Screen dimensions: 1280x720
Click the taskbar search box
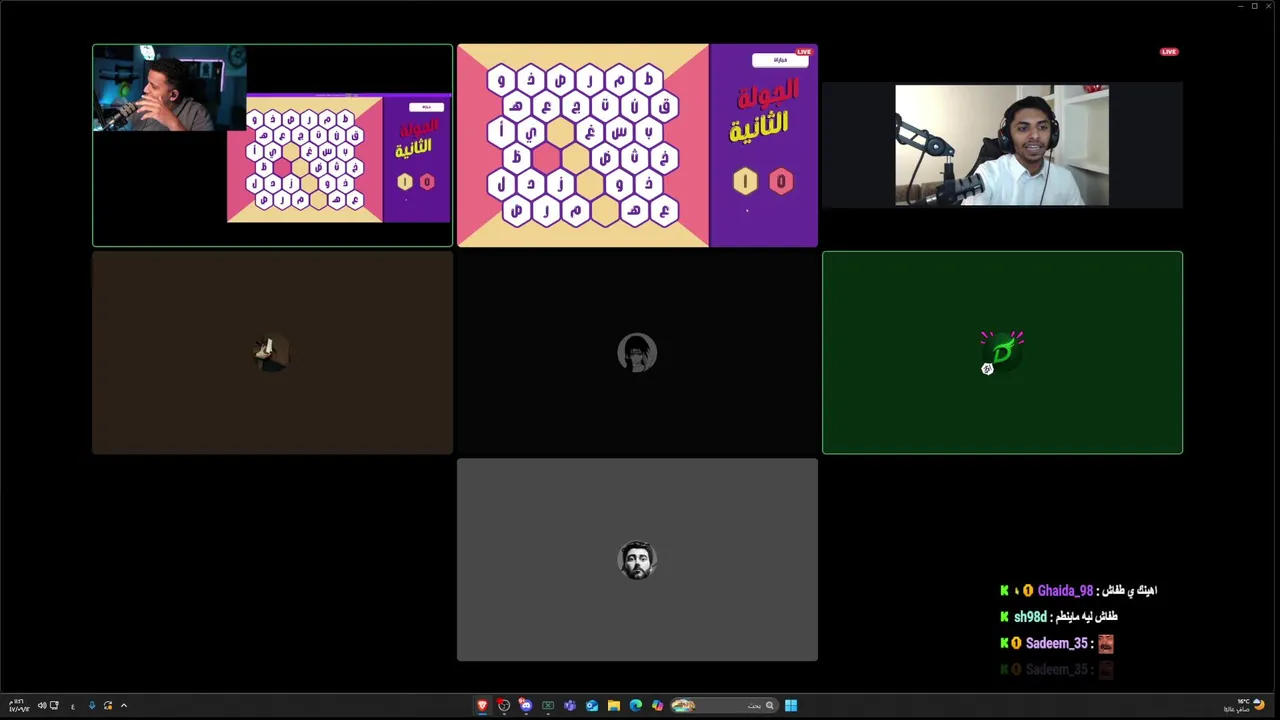[725, 705]
